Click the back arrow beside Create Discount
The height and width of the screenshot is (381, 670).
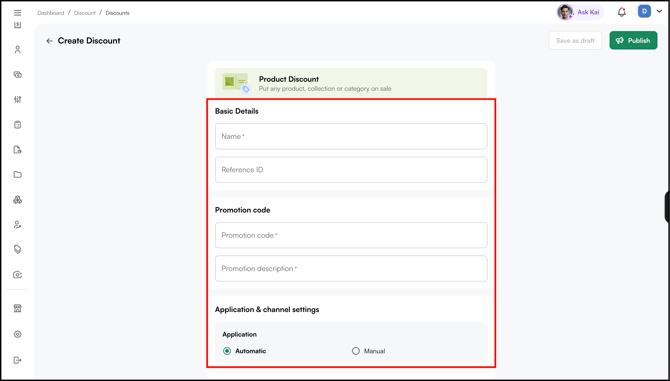tap(50, 41)
